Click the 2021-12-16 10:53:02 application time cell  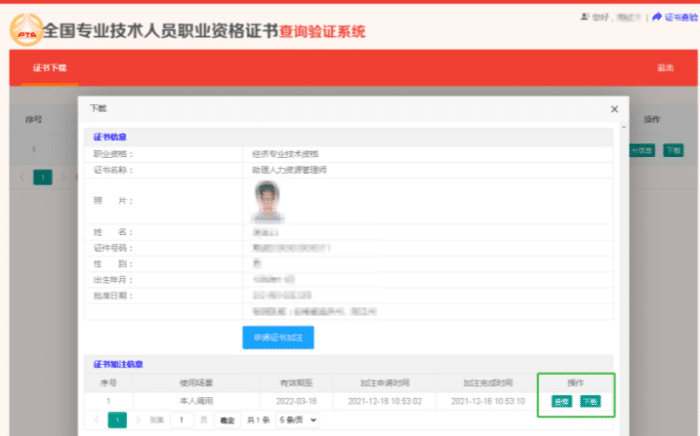coord(385,401)
